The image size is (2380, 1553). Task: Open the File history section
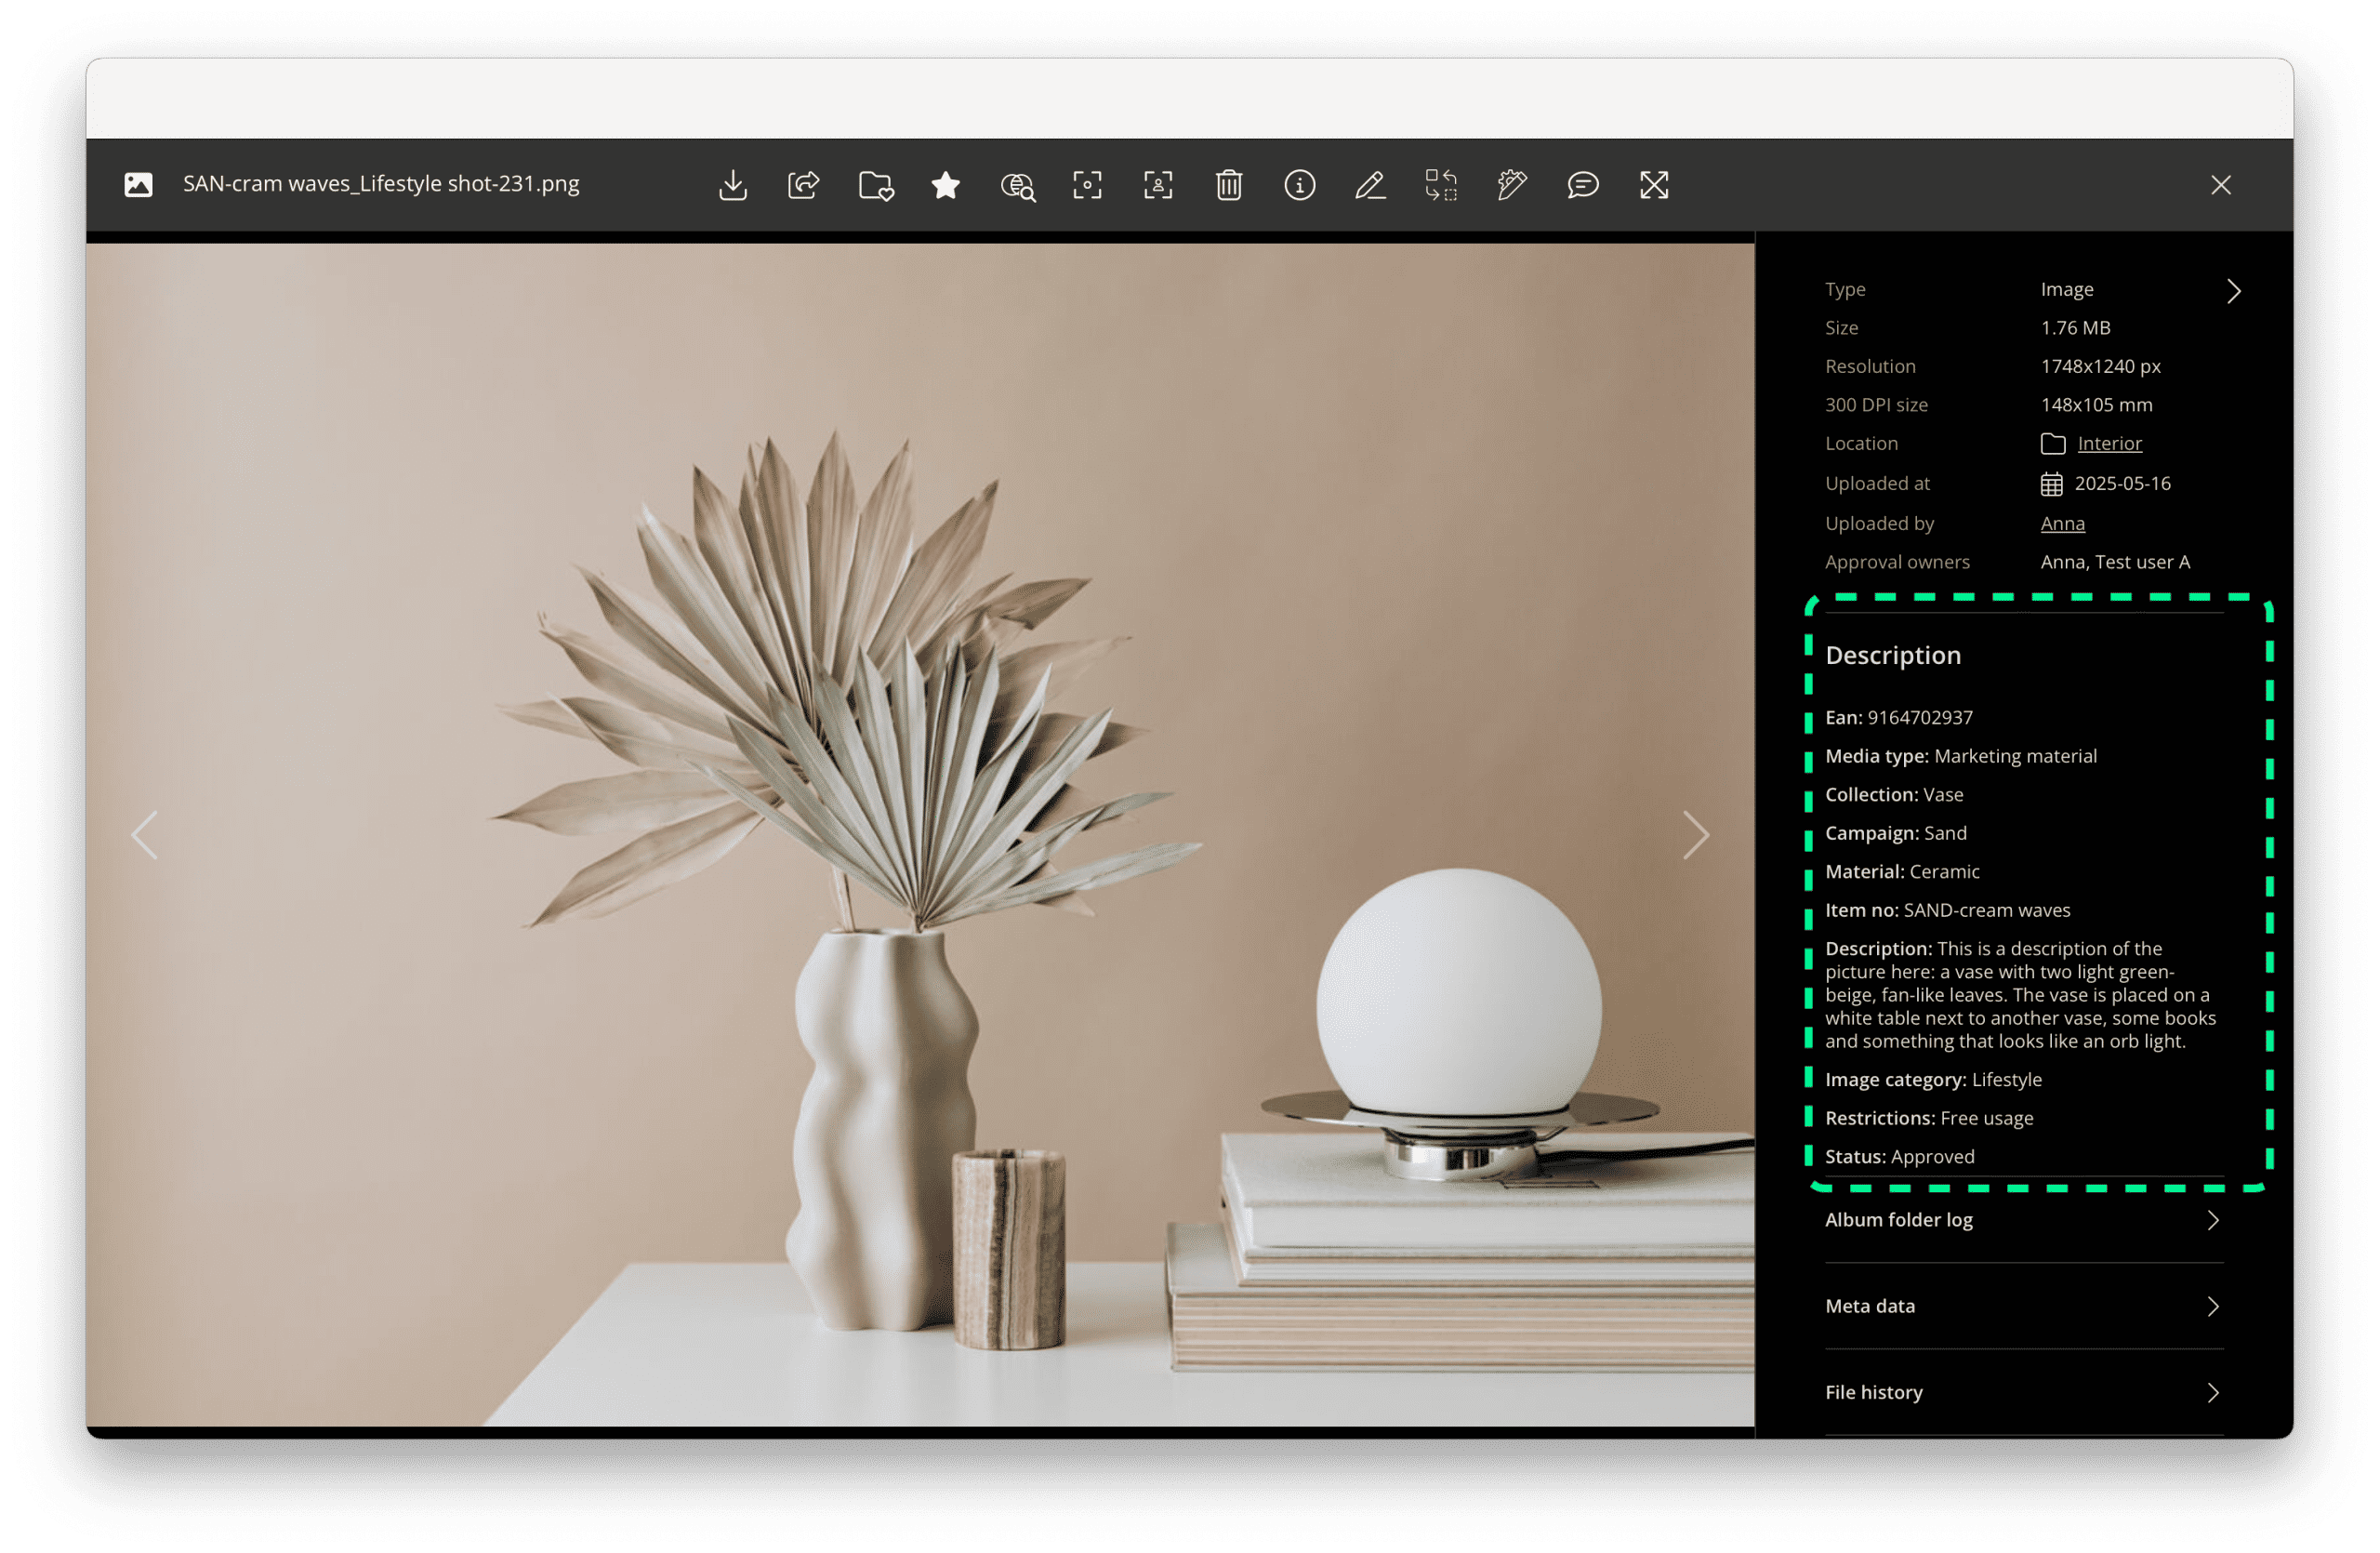click(2022, 1392)
